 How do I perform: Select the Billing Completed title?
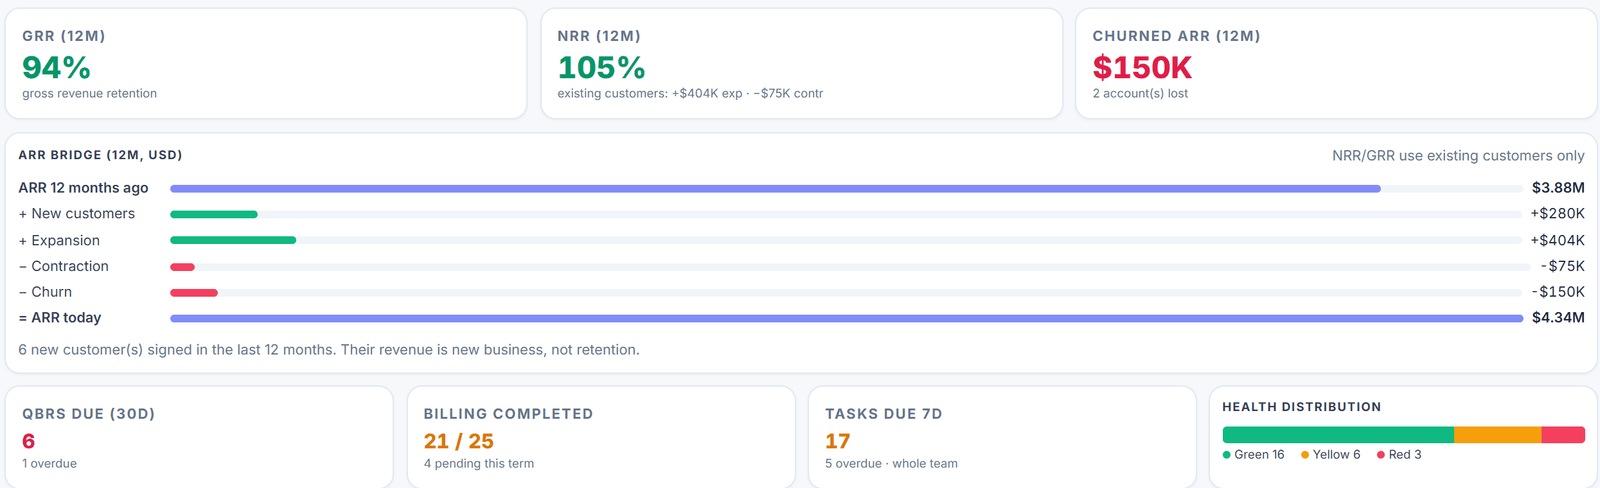(508, 414)
